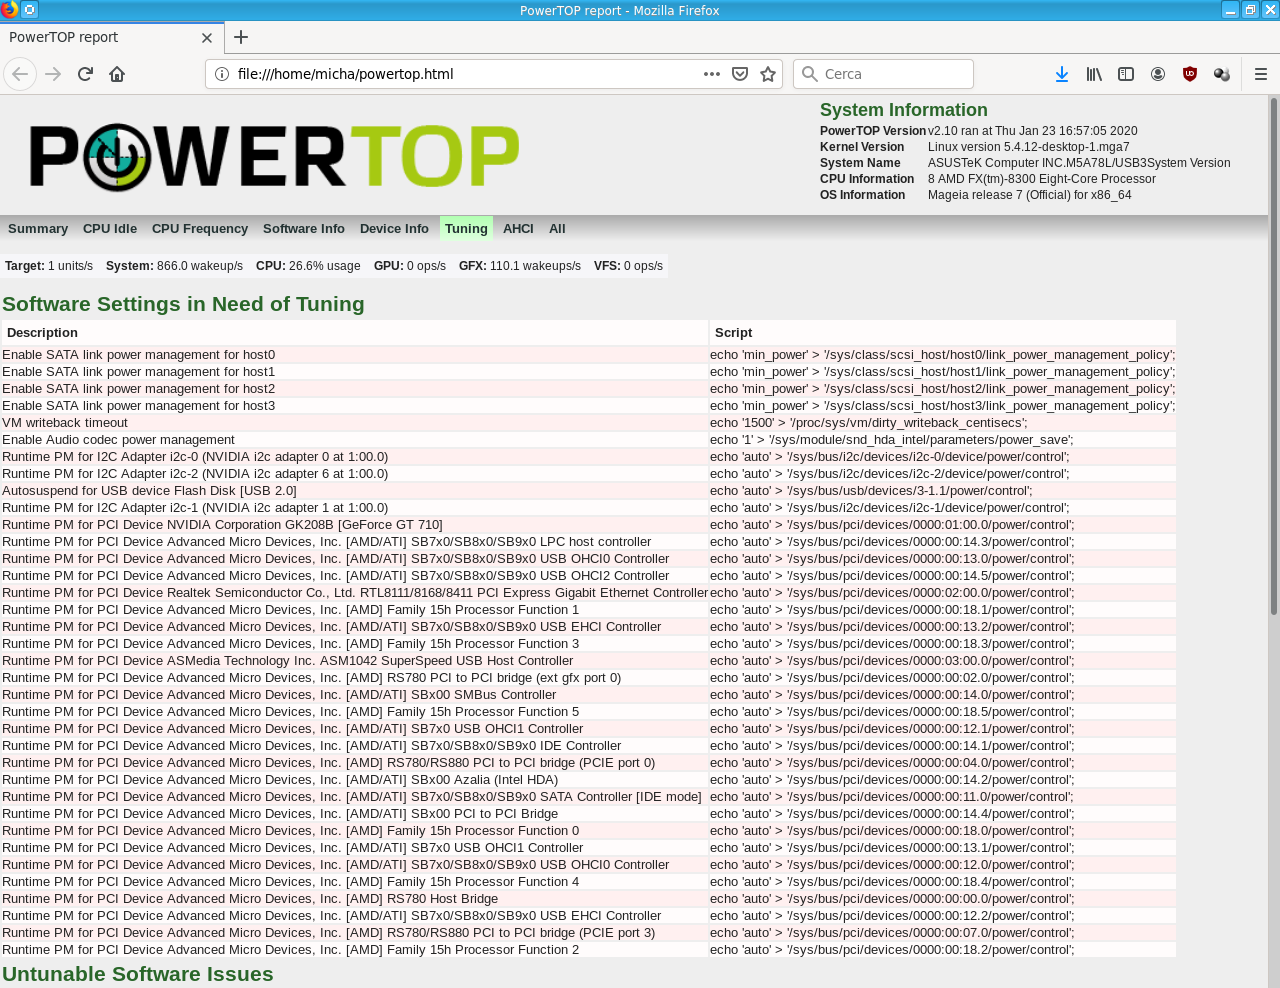Open the CPU Idle section
The height and width of the screenshot is (988, 1280).
(110, 229)
